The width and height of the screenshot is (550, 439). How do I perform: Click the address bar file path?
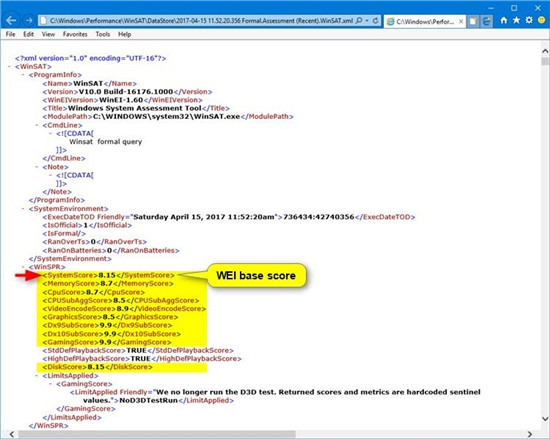tap(201, 21)
